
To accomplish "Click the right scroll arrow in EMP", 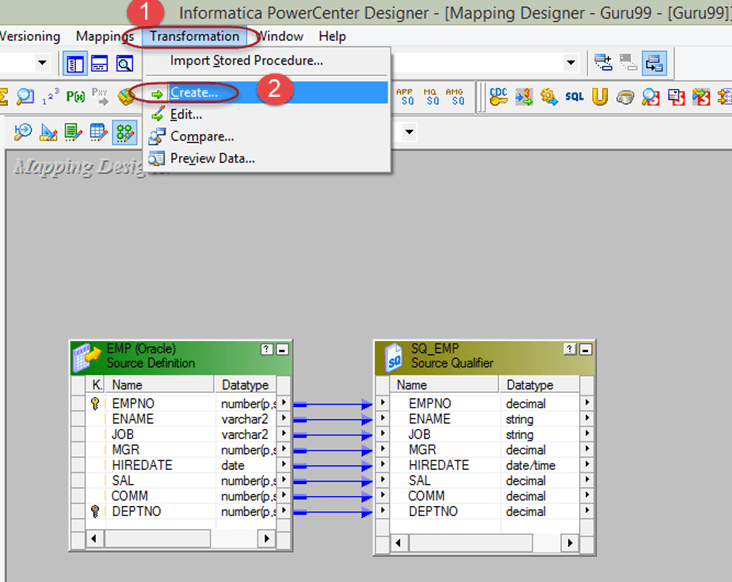I will [267, 538].
